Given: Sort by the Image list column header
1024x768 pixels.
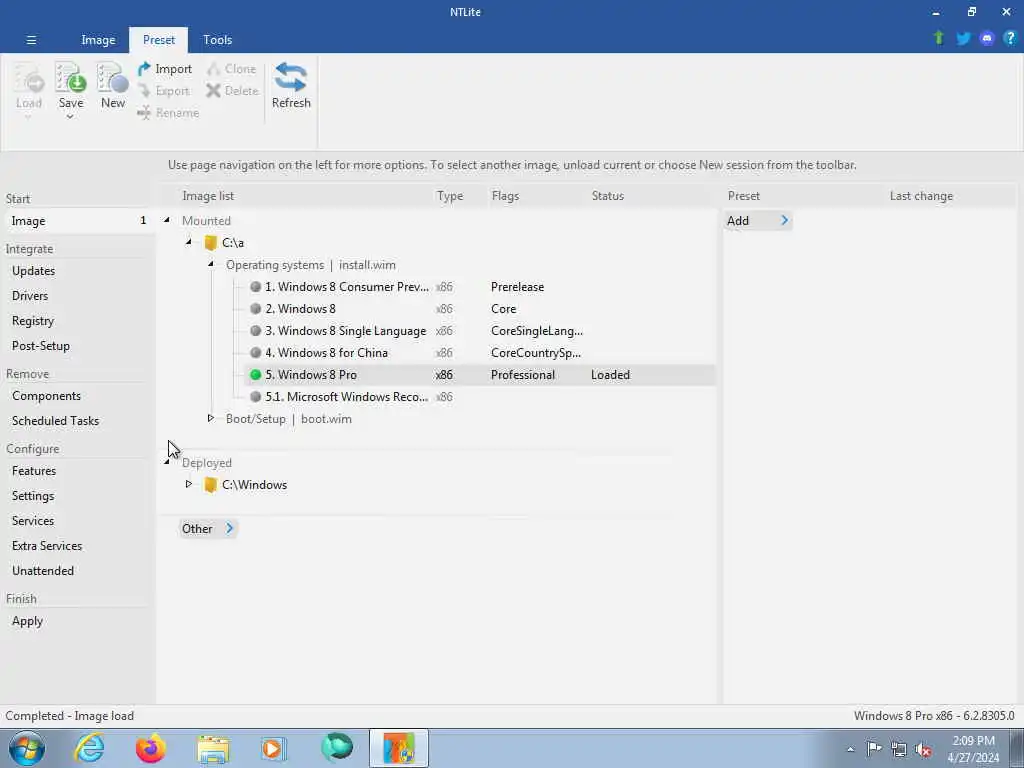Looking at the screenshot, I should (208, 196).
